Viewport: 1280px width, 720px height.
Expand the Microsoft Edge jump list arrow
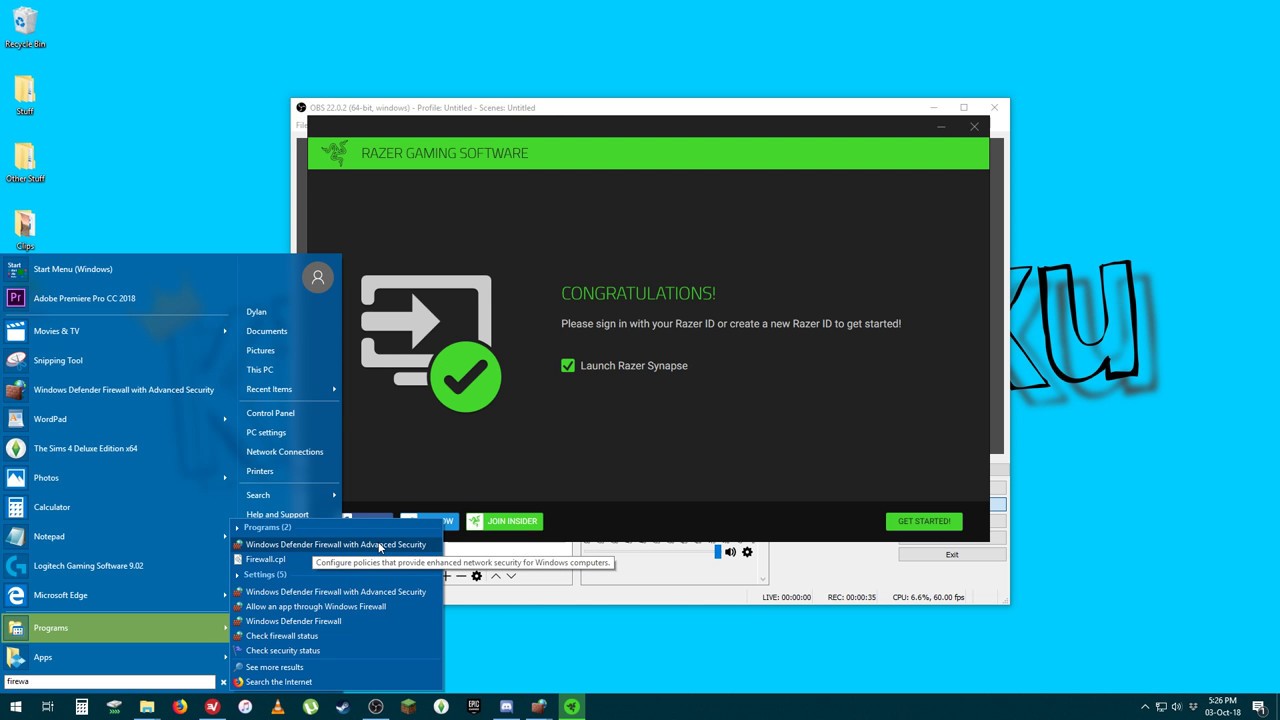225,595
